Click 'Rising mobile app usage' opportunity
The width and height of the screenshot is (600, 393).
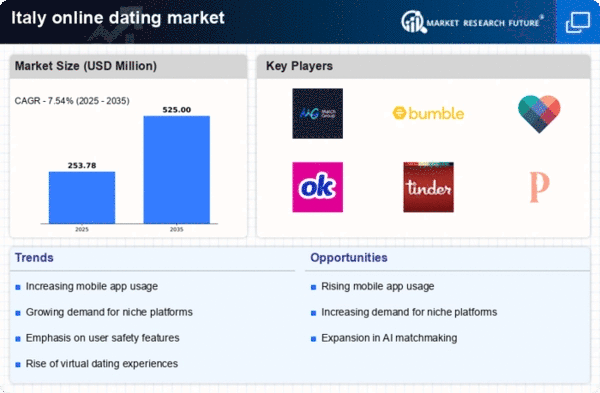pos(378,286)
